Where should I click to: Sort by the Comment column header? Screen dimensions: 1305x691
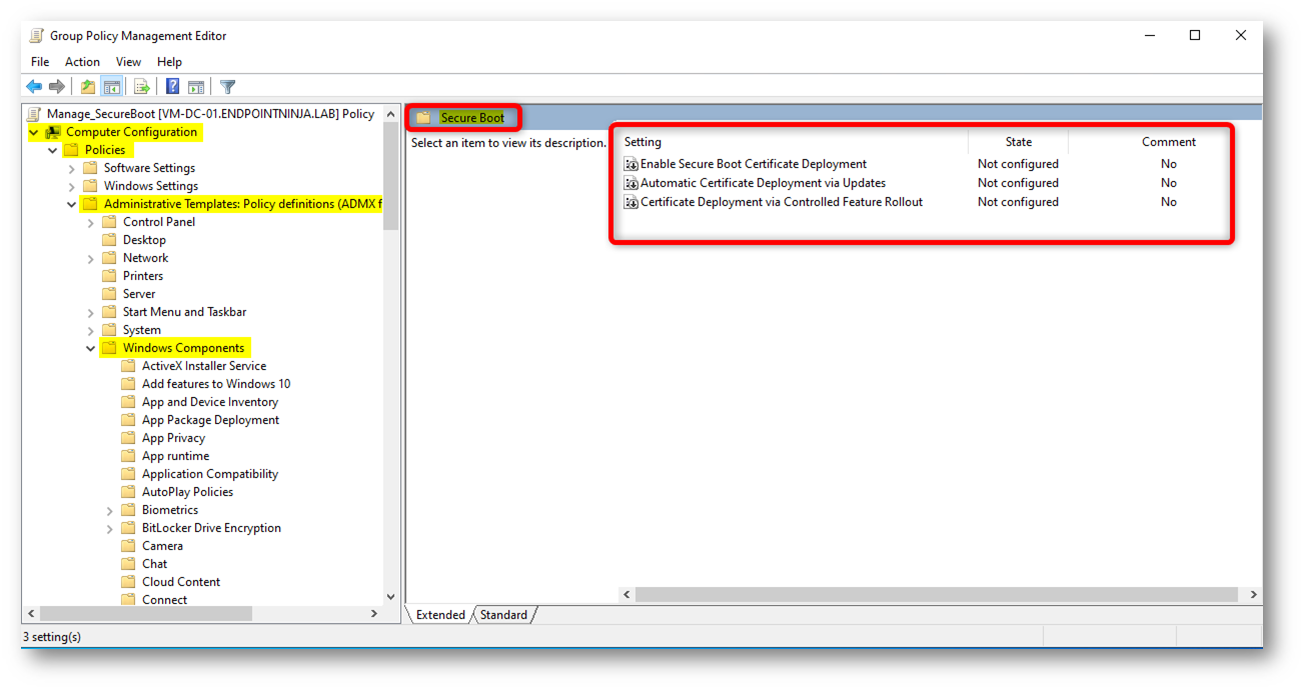1168,142
